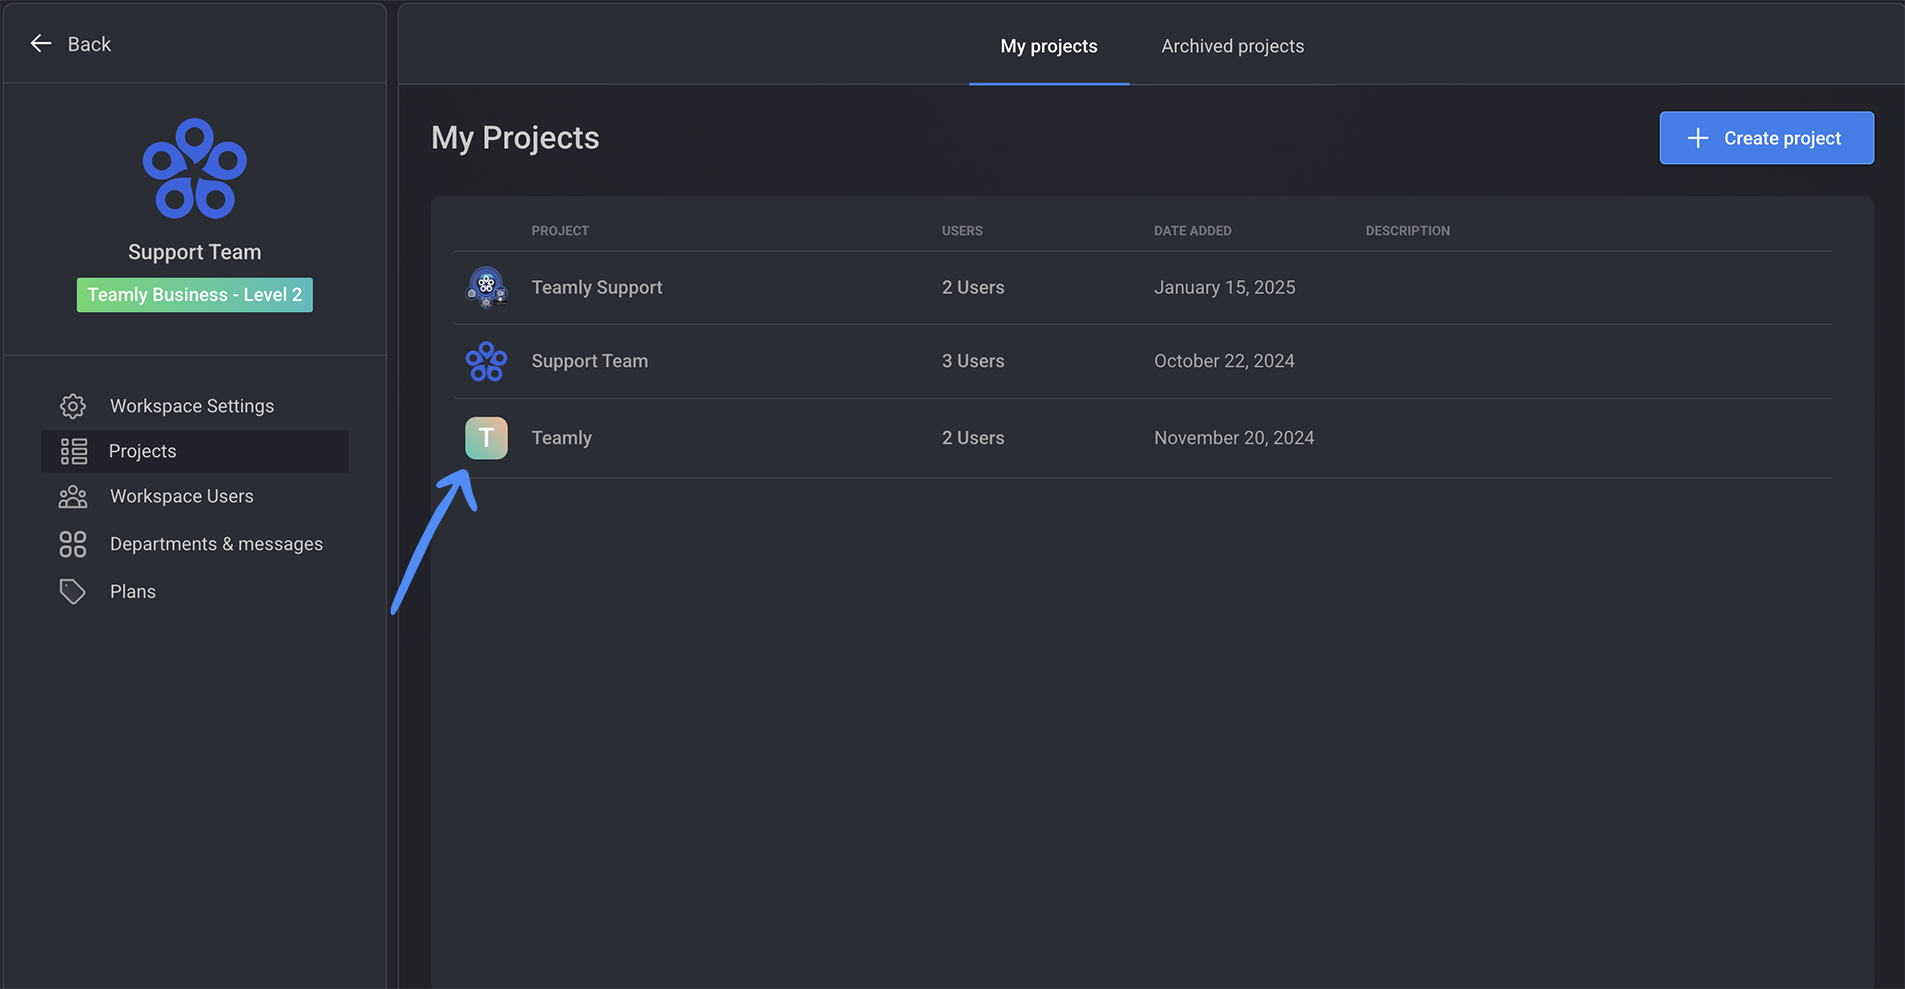Open the Plans section
Viewport: 1905px width, 989px height.
(195, 592)
